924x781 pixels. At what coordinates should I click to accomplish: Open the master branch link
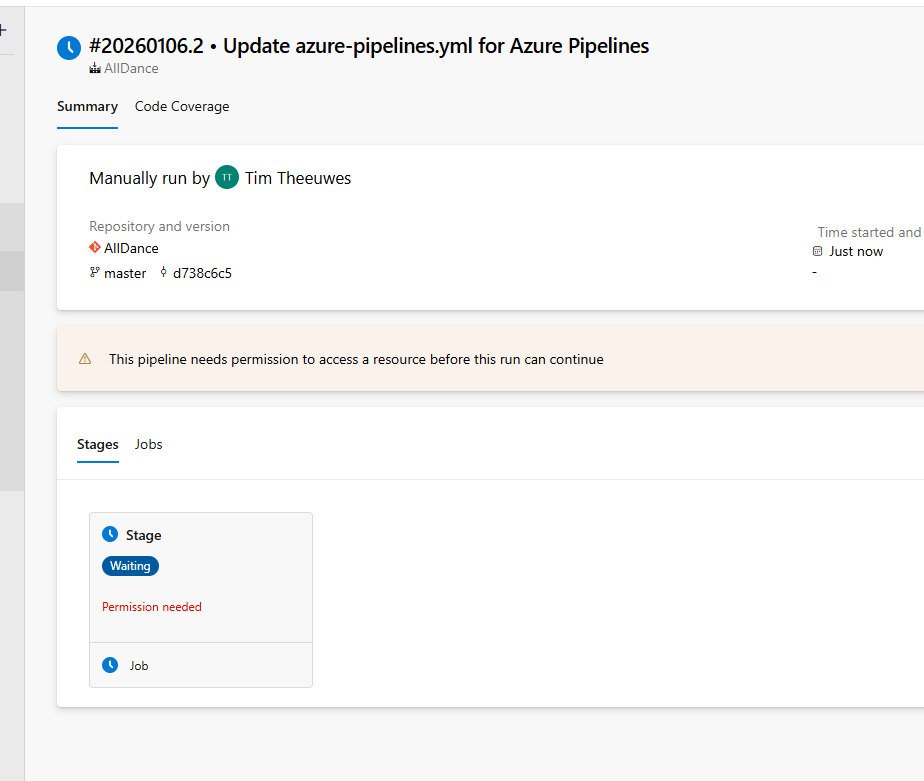[125, 273]
